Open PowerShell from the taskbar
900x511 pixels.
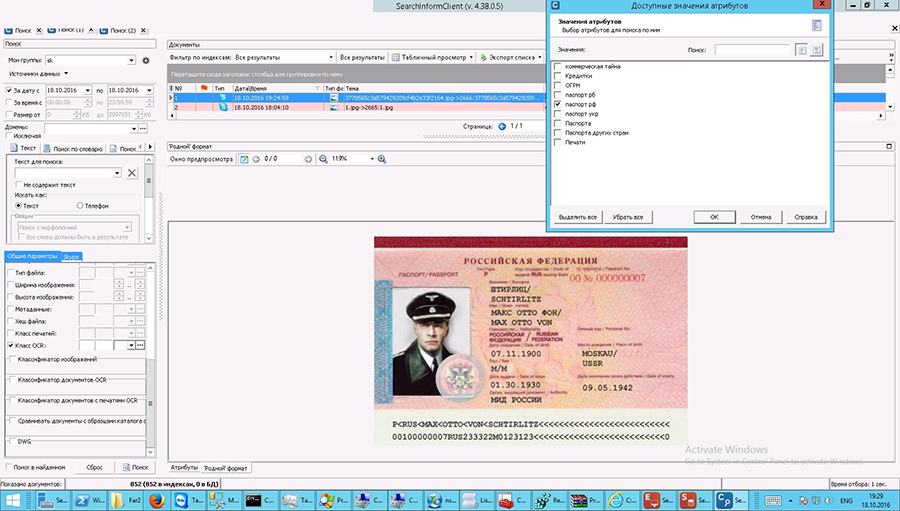[x=90, y=500]
